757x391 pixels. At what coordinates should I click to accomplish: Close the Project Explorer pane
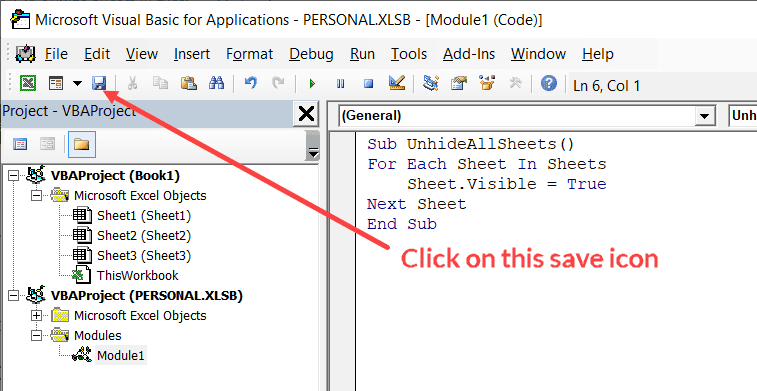point(306,114)
